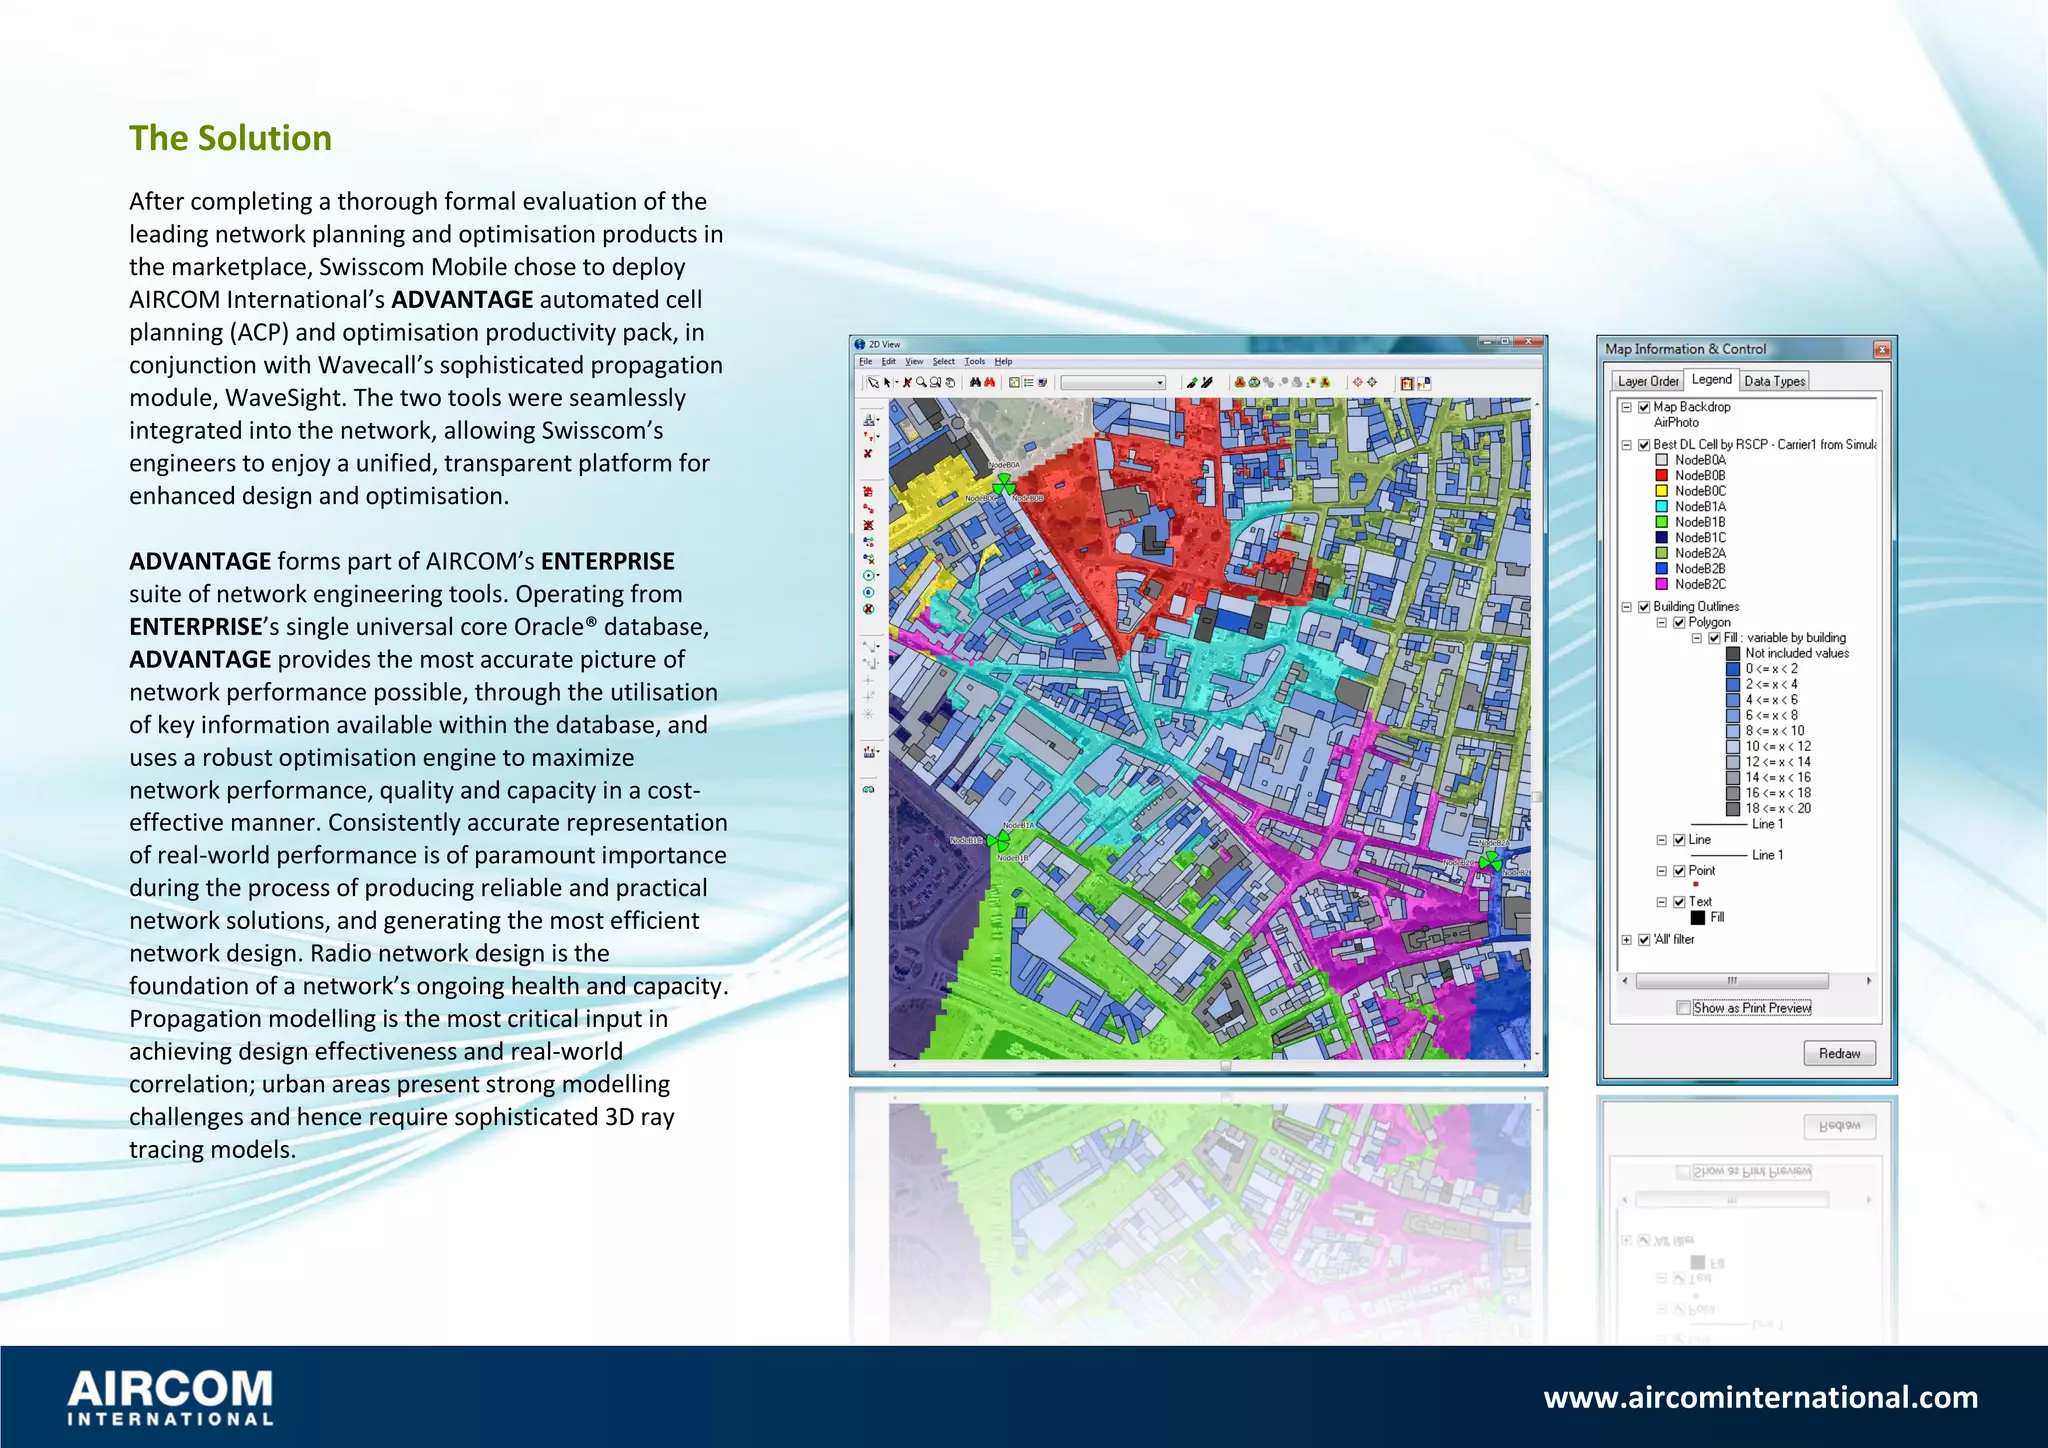Click the legend panel horizontal scrollbar
This screenshot has height=1448, width=2048.
click(x=1732, y=981)
